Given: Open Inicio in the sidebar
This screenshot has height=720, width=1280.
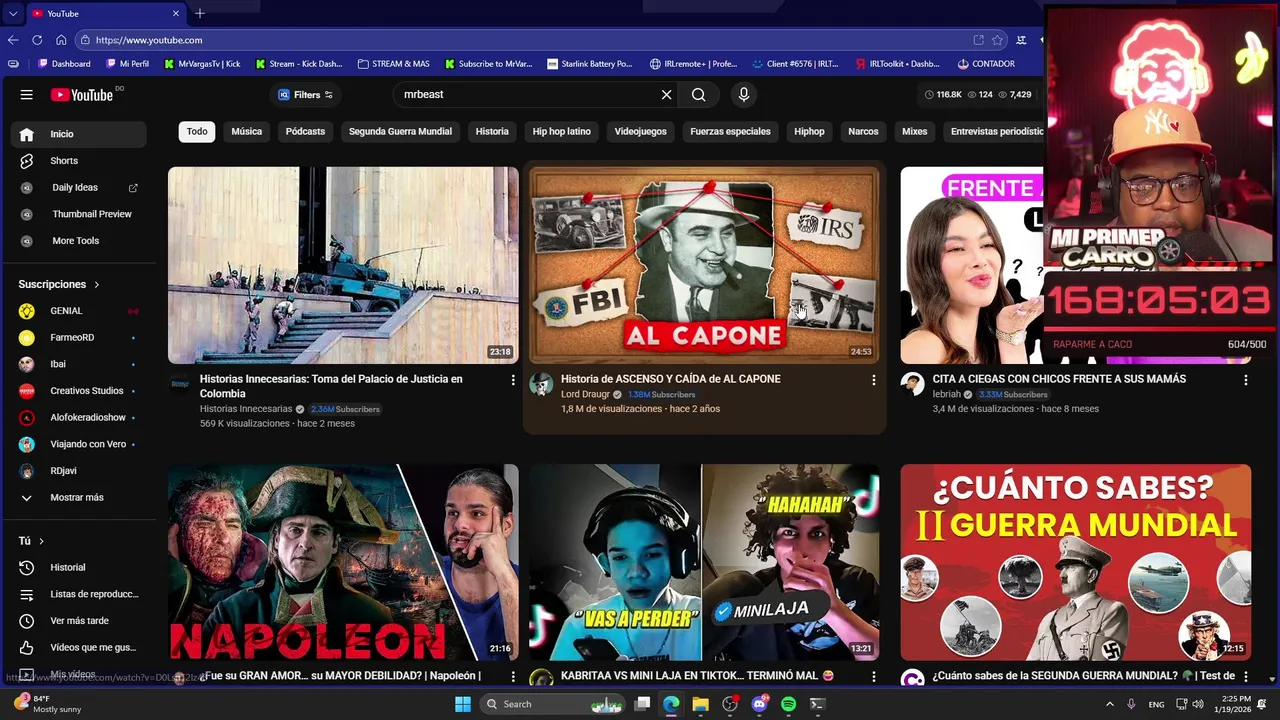Looking at the screenshot, I should point(78,134).
